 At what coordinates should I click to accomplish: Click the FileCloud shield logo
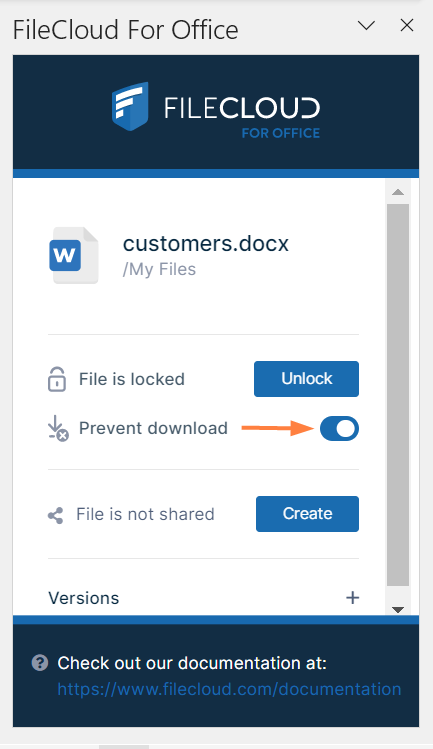coord(130,107)
